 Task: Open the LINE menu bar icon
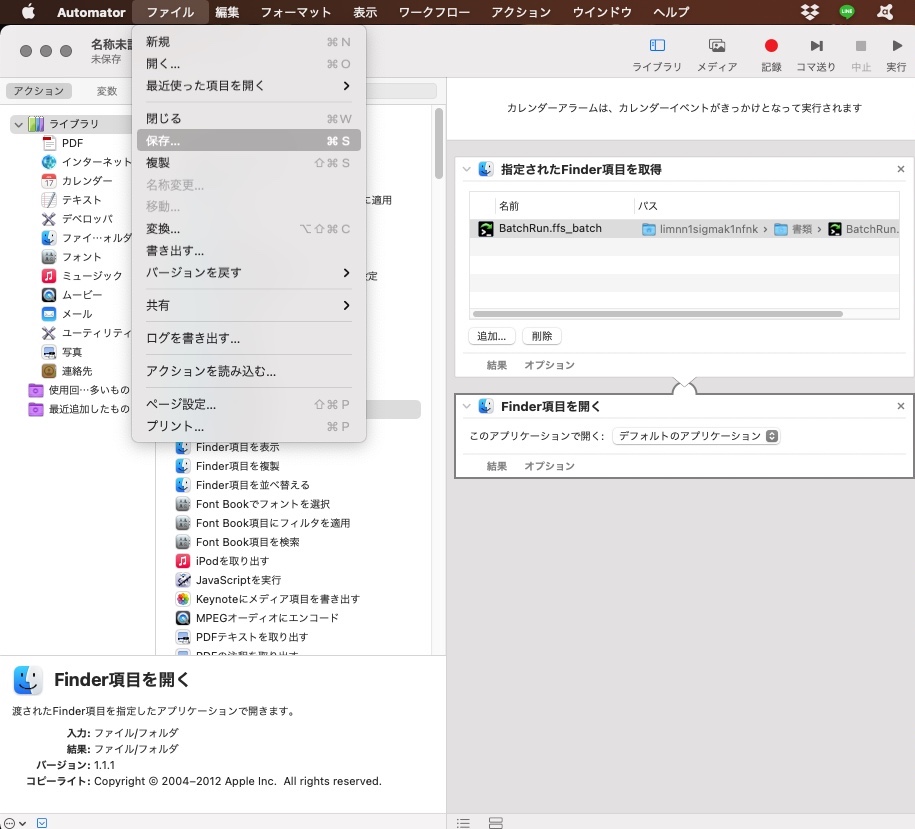coord(847,12)
